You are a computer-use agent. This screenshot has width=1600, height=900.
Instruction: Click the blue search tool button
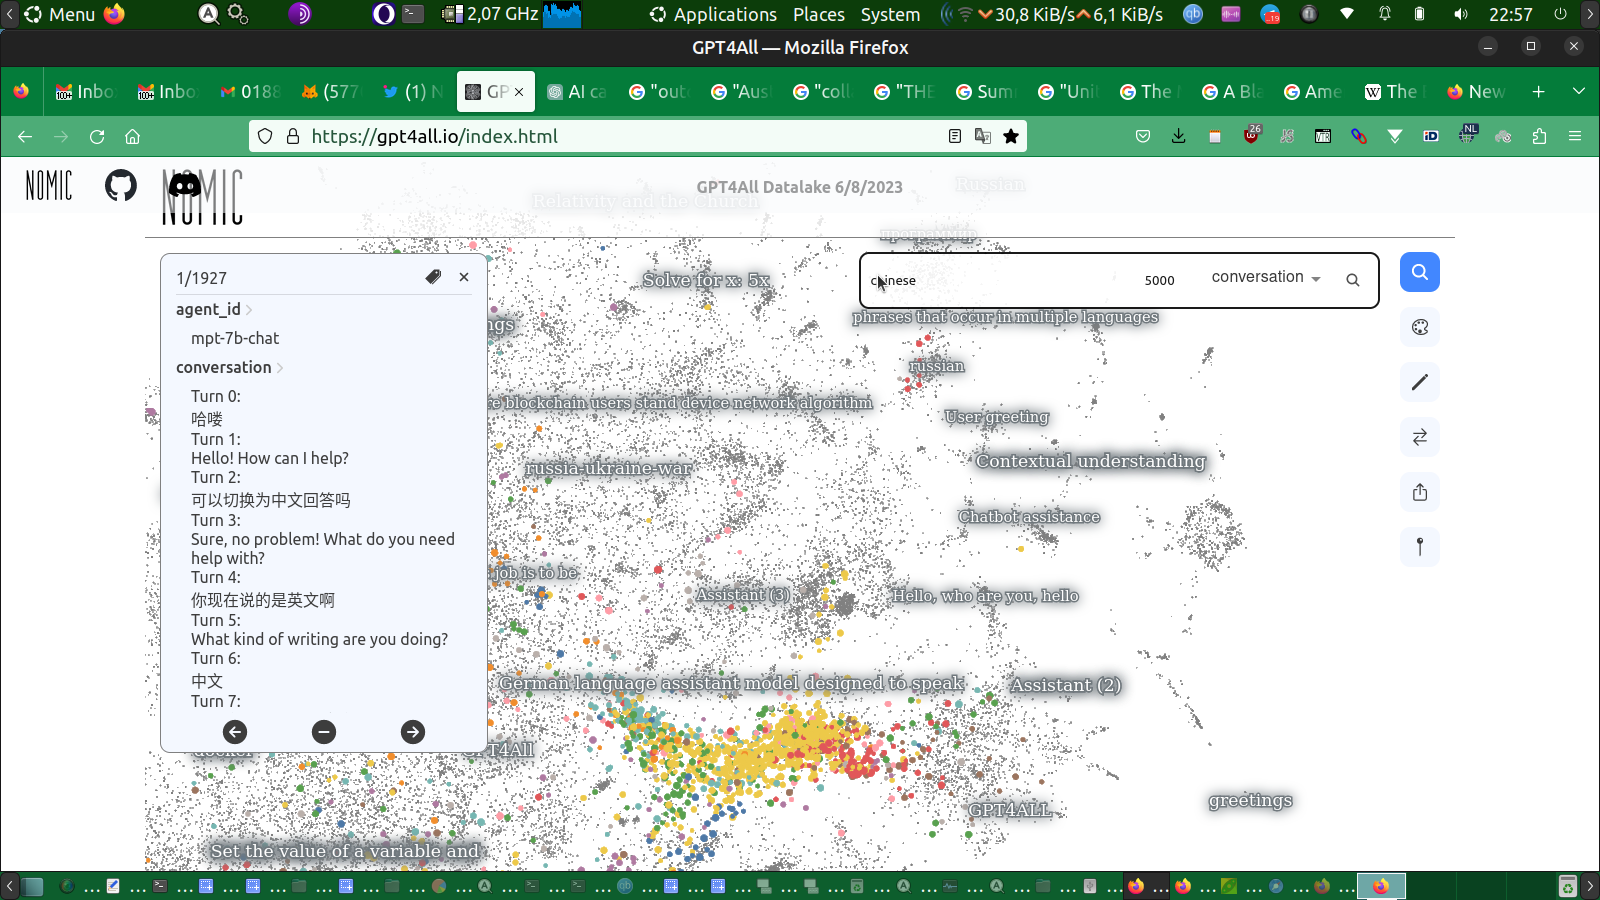point(1419,272)
